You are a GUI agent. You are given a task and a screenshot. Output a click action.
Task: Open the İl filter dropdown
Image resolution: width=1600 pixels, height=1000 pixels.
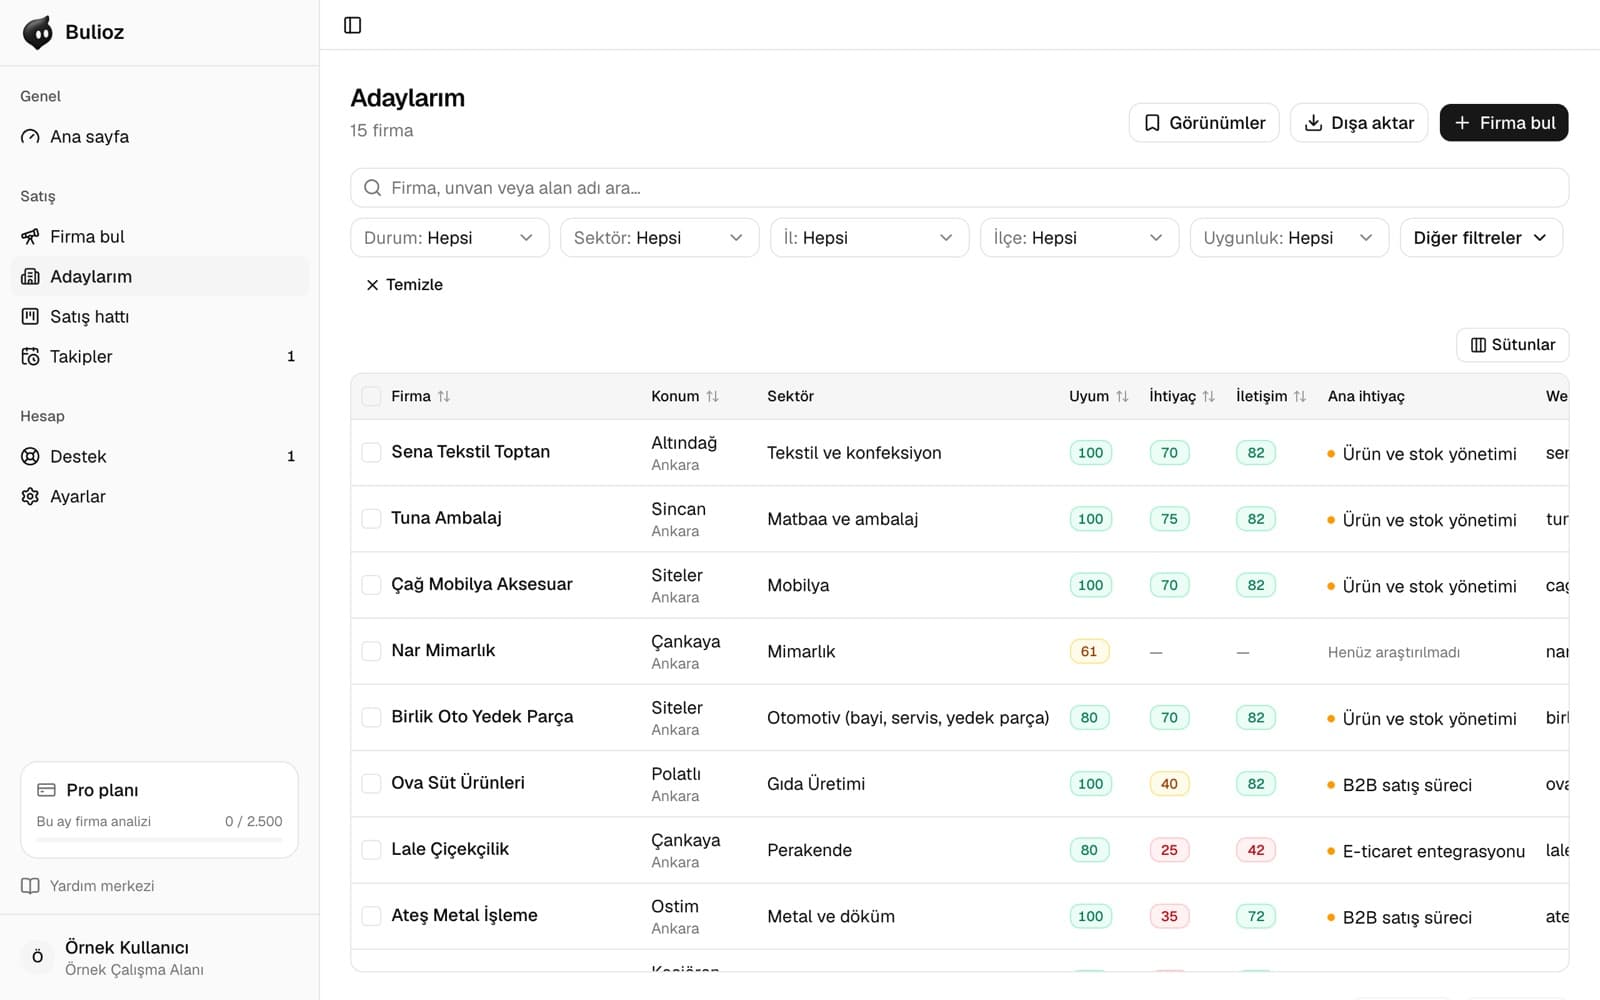pos(870,238)
